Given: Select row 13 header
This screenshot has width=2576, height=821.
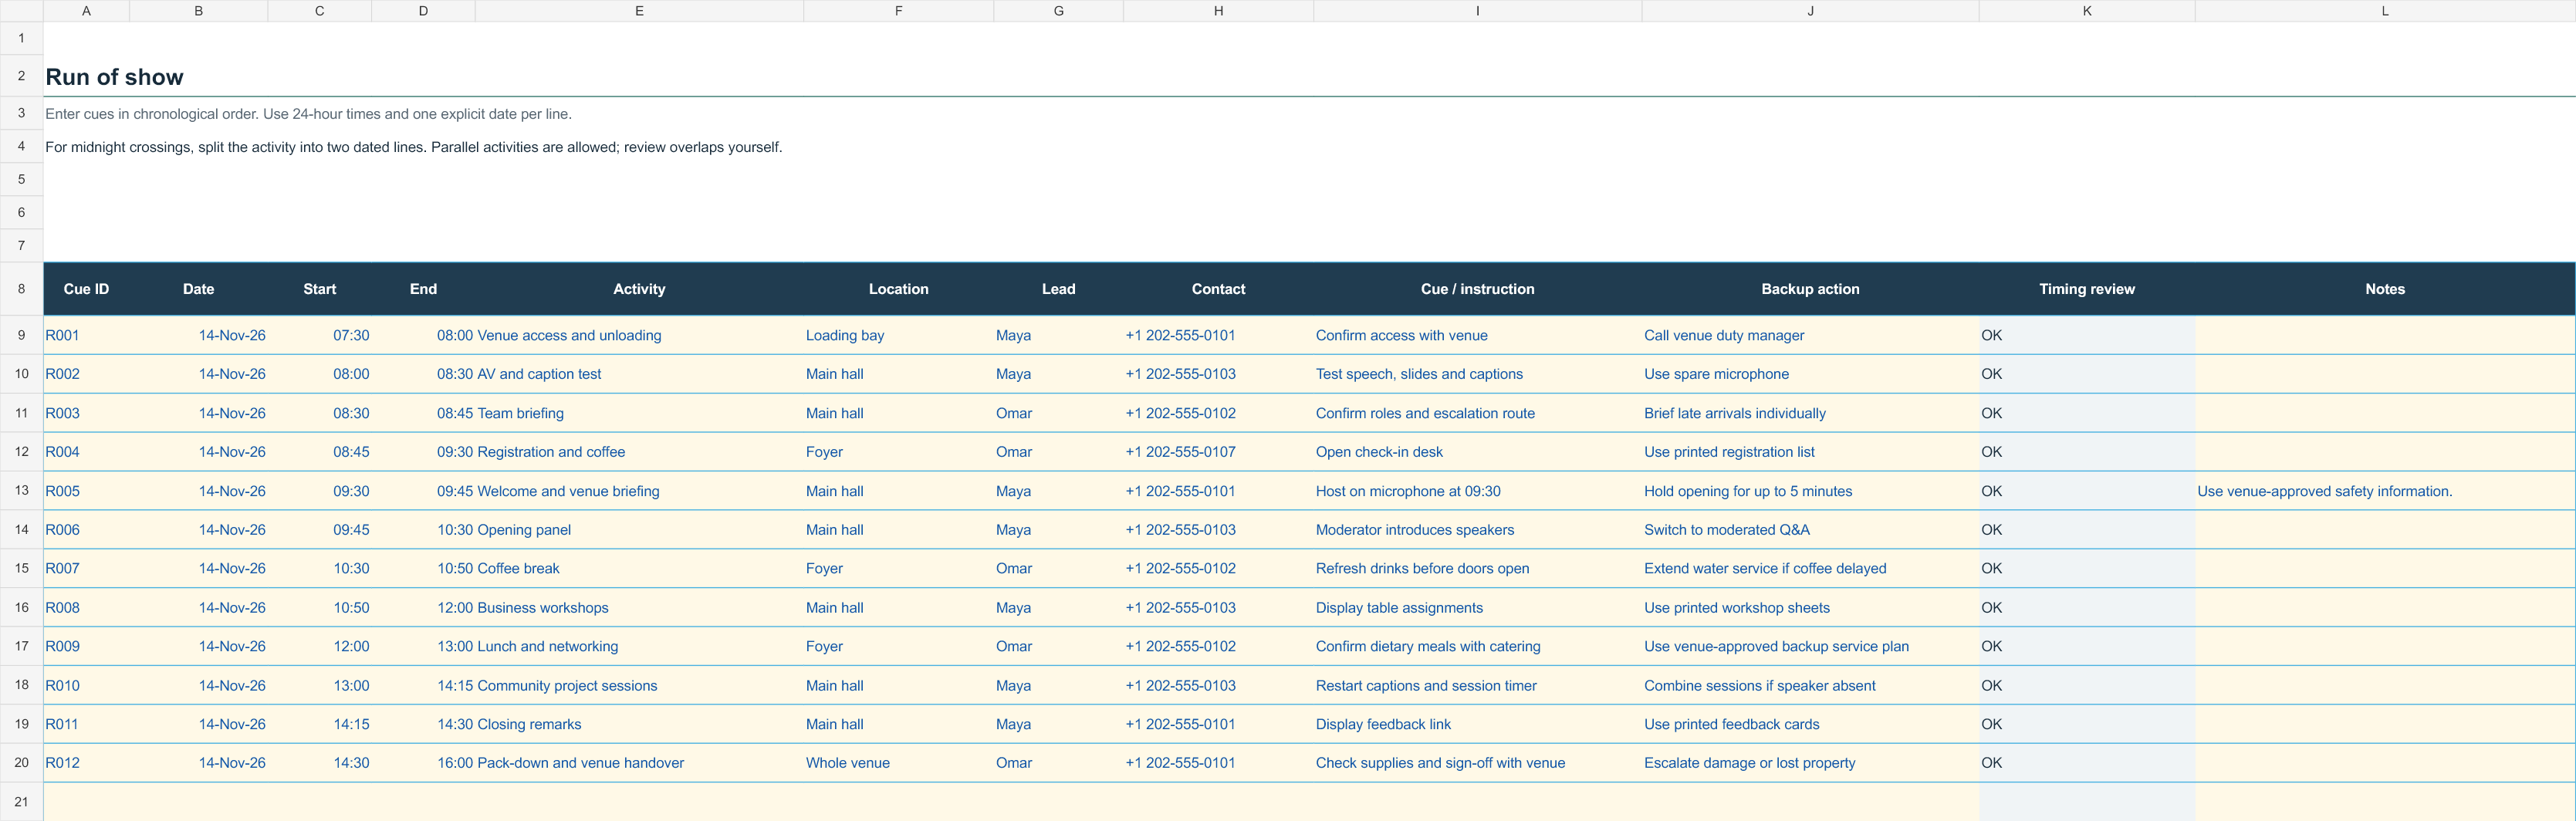Looking at the screenshot, I should pos(21,491).
